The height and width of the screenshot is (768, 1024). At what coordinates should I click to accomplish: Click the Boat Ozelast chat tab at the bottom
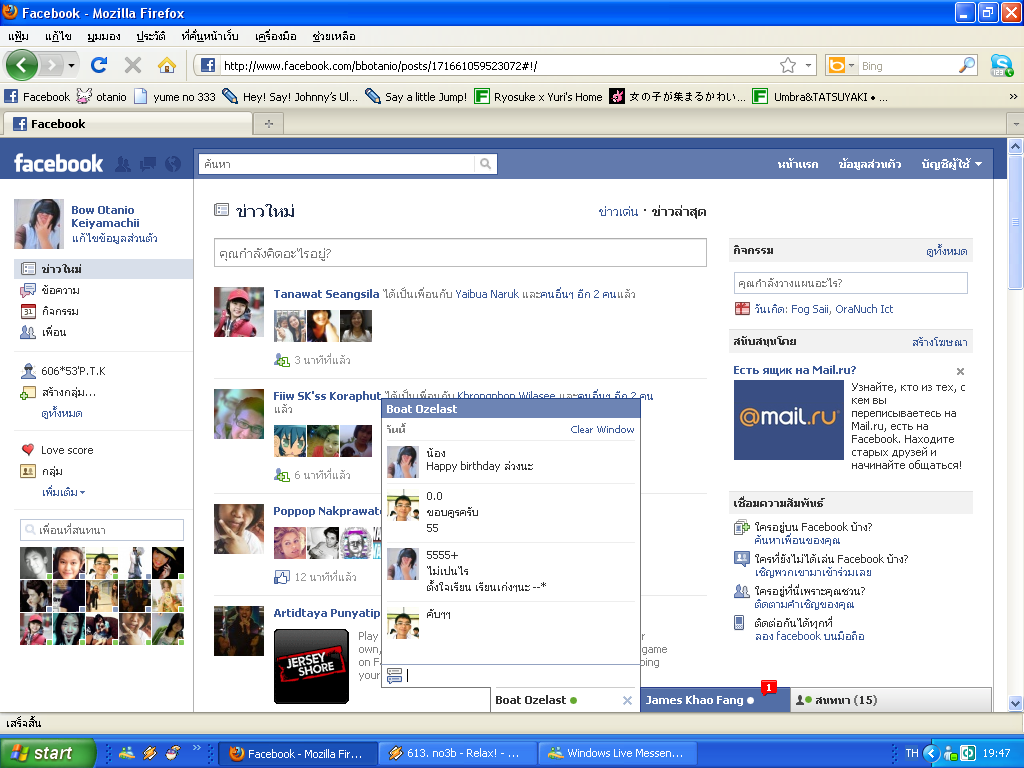(565, 700)
